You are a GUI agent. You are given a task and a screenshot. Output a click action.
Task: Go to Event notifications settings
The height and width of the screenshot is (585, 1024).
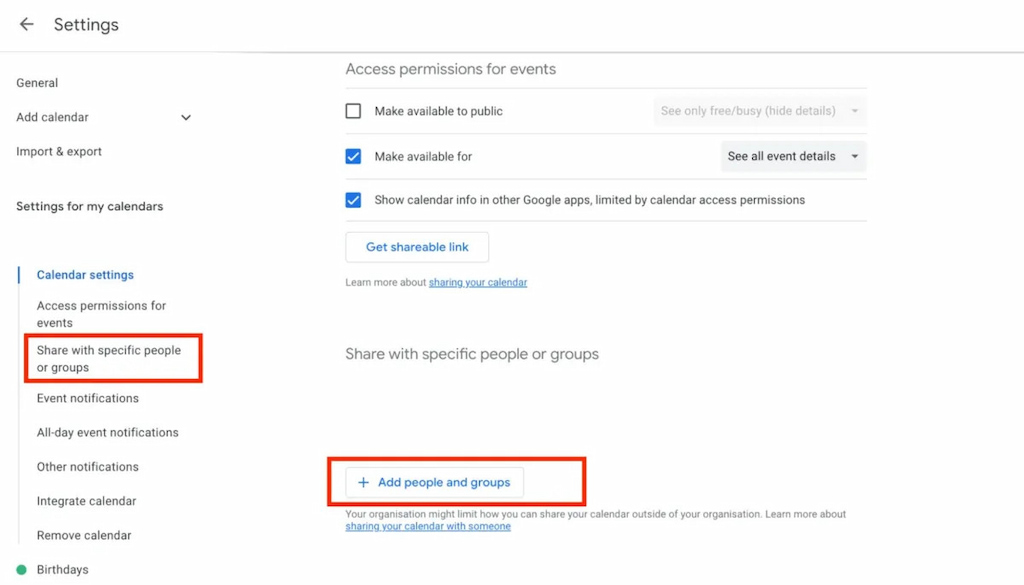coord(87,398)
